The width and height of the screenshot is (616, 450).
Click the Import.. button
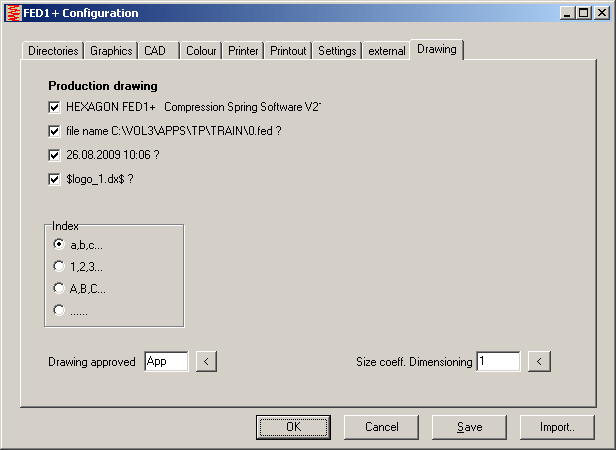(557, 427)
